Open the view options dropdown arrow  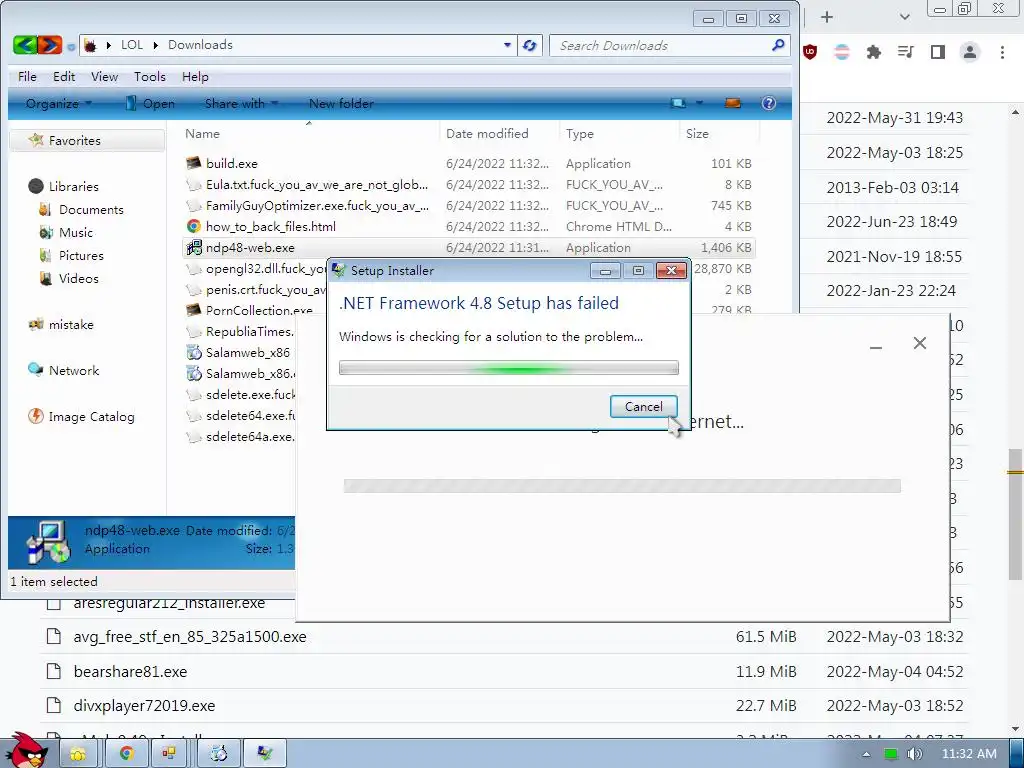[x=699, y=103]
